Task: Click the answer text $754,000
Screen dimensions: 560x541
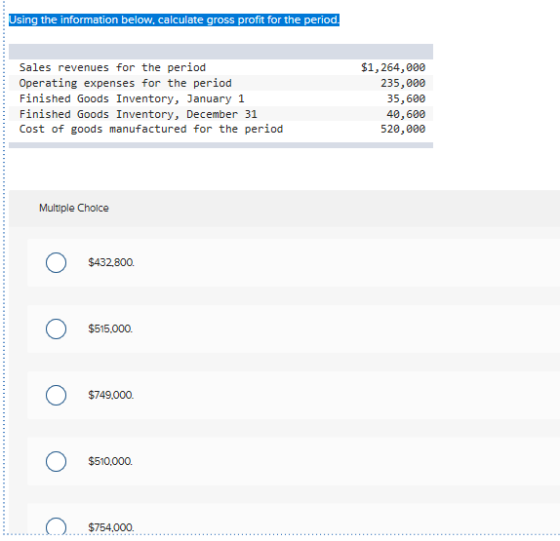Action: (x=111, y=527)
